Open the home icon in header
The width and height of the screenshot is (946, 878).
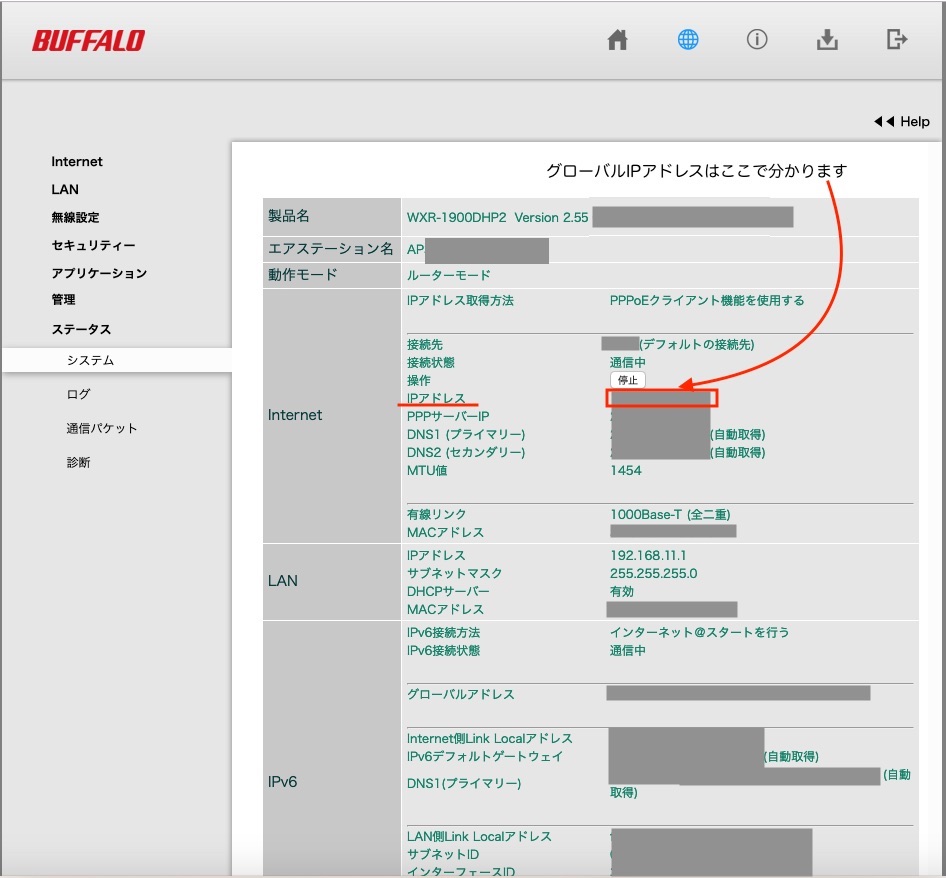[617, 40]
